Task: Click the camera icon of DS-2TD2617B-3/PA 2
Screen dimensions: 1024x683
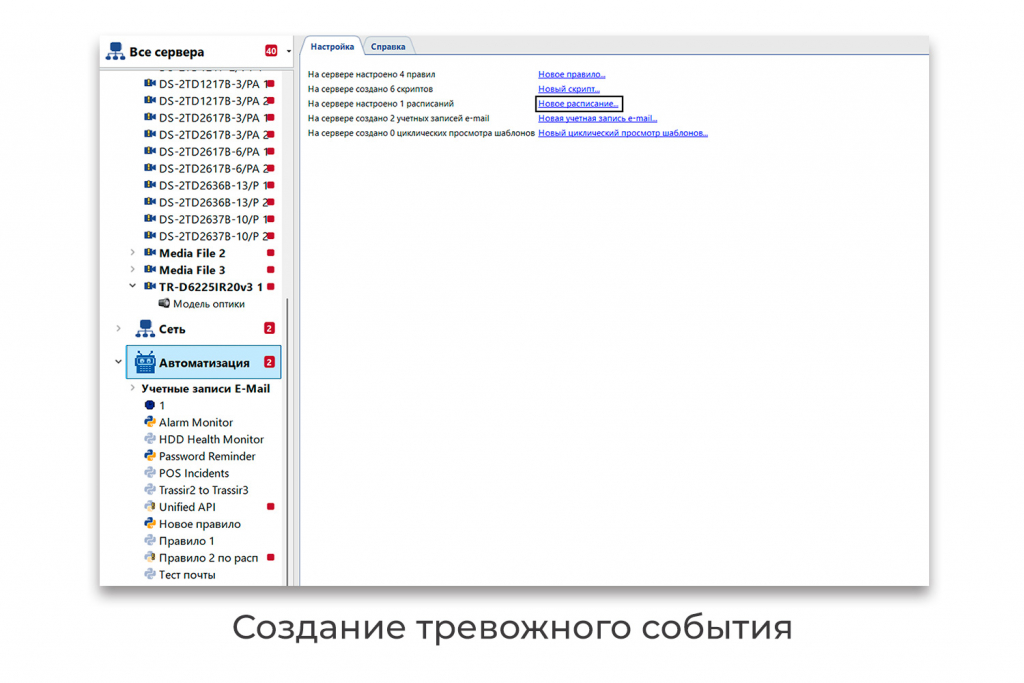Action: (150, 135)
